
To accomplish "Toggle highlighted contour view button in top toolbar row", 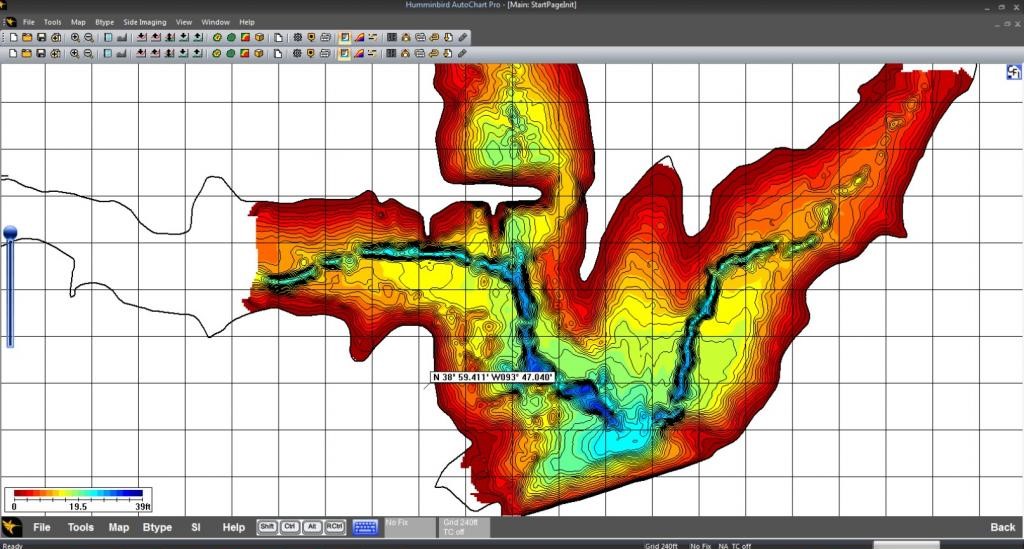I will (x=345, y=37).
